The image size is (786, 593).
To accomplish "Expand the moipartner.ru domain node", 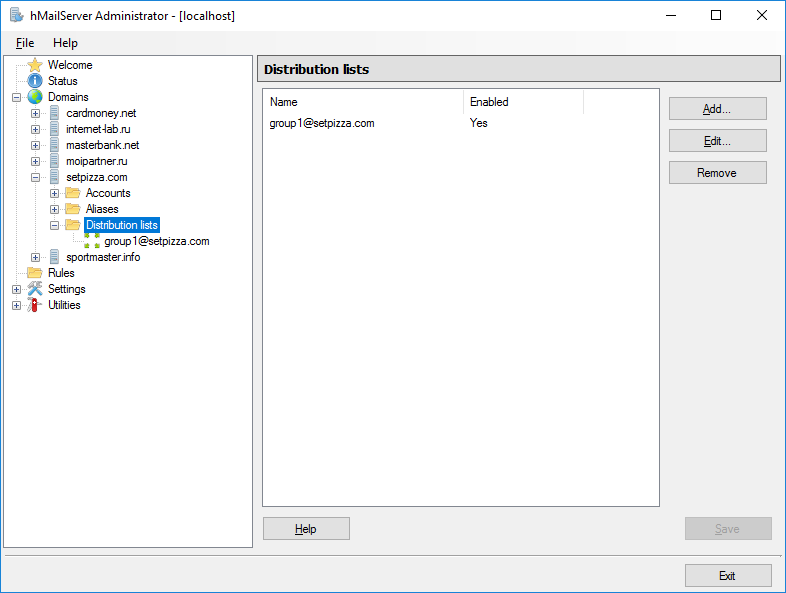I will coord(35,161).
